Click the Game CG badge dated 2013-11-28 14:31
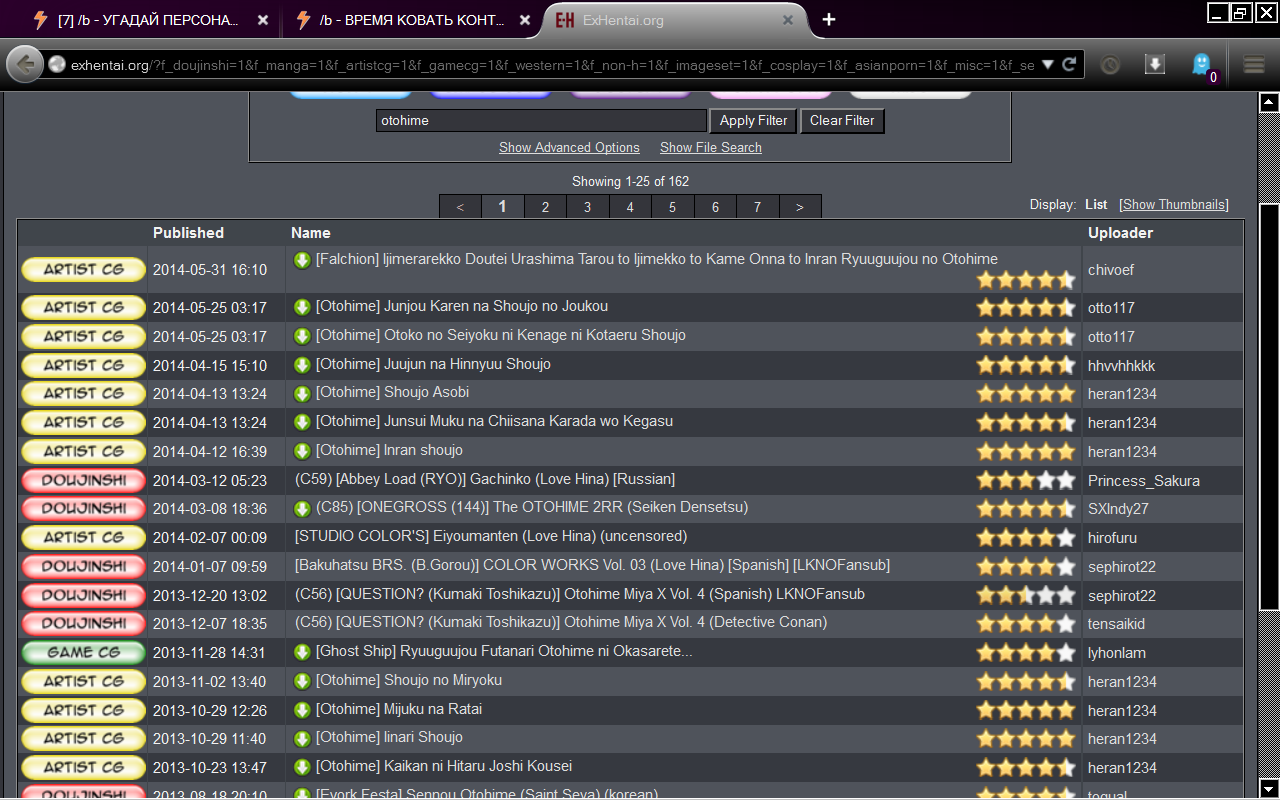The image size is (1280, 800). 83,653
